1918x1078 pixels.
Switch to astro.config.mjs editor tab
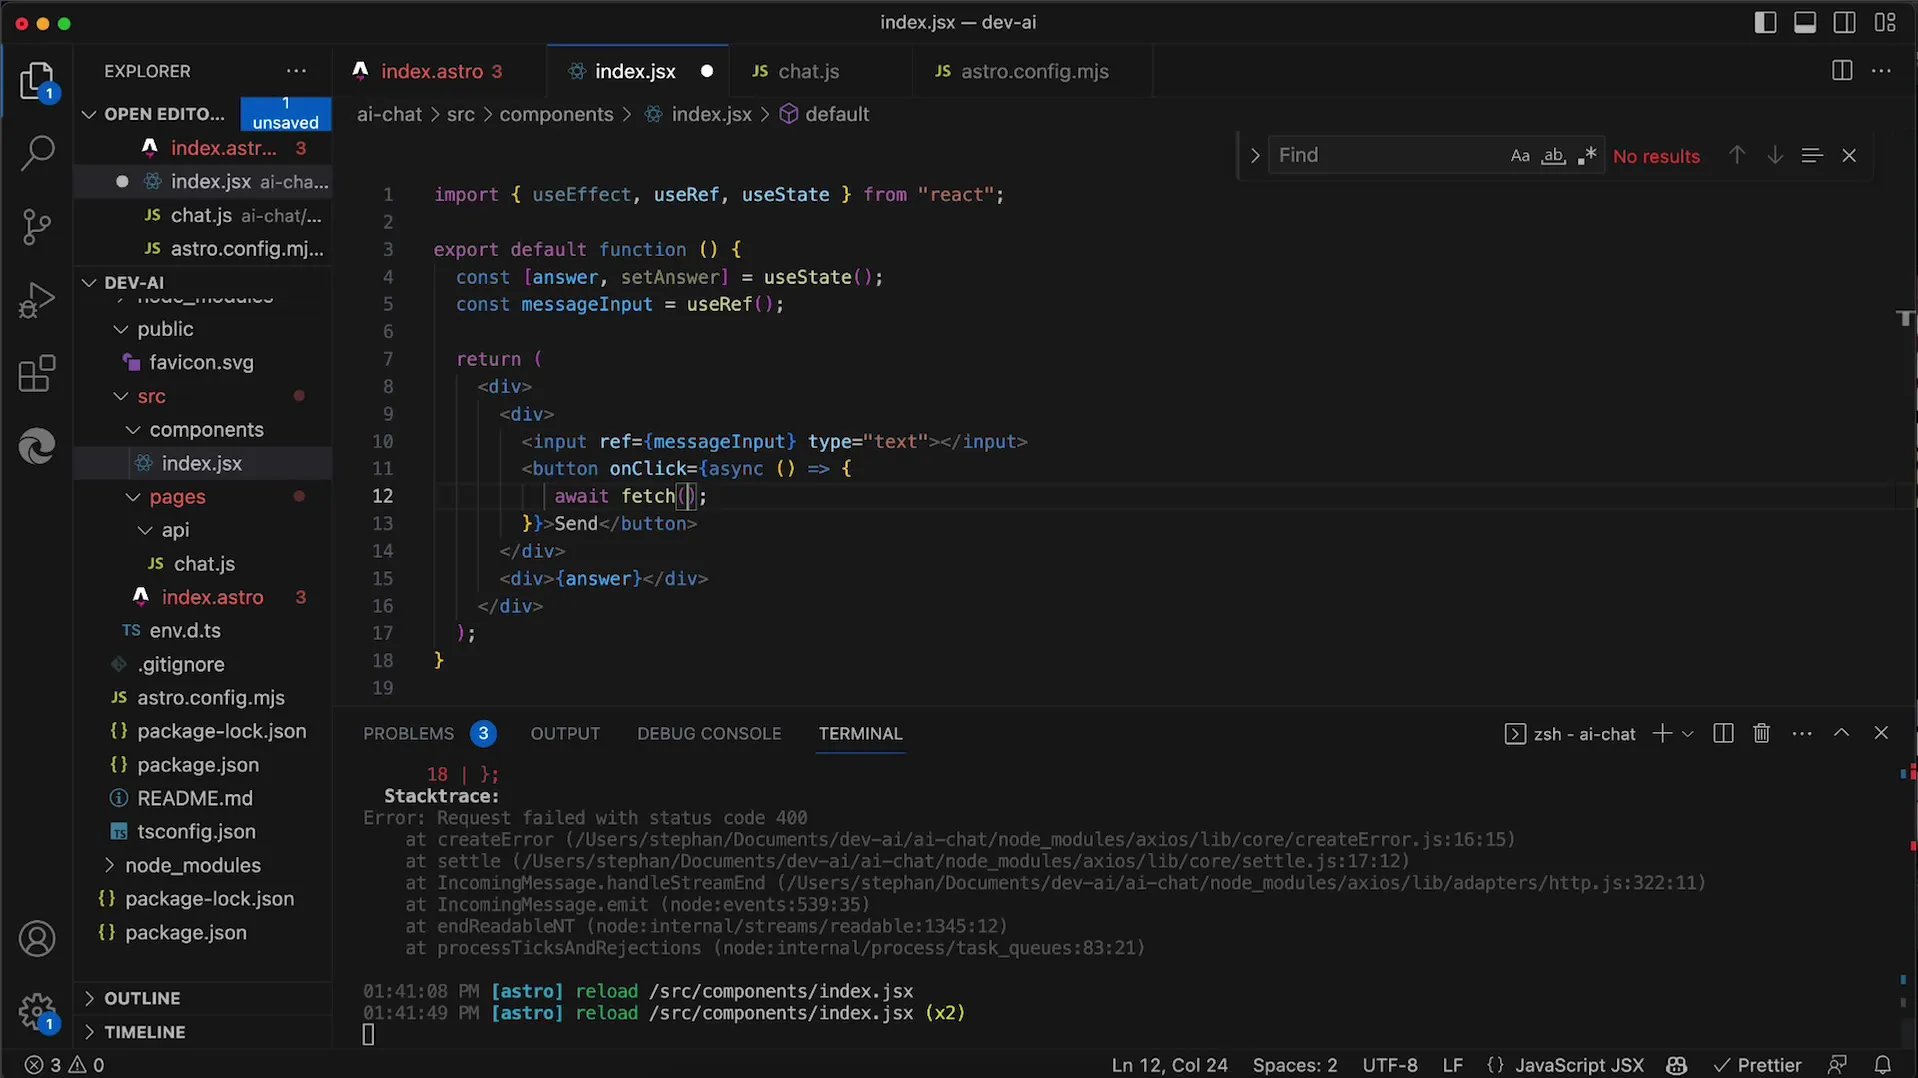1034,71
